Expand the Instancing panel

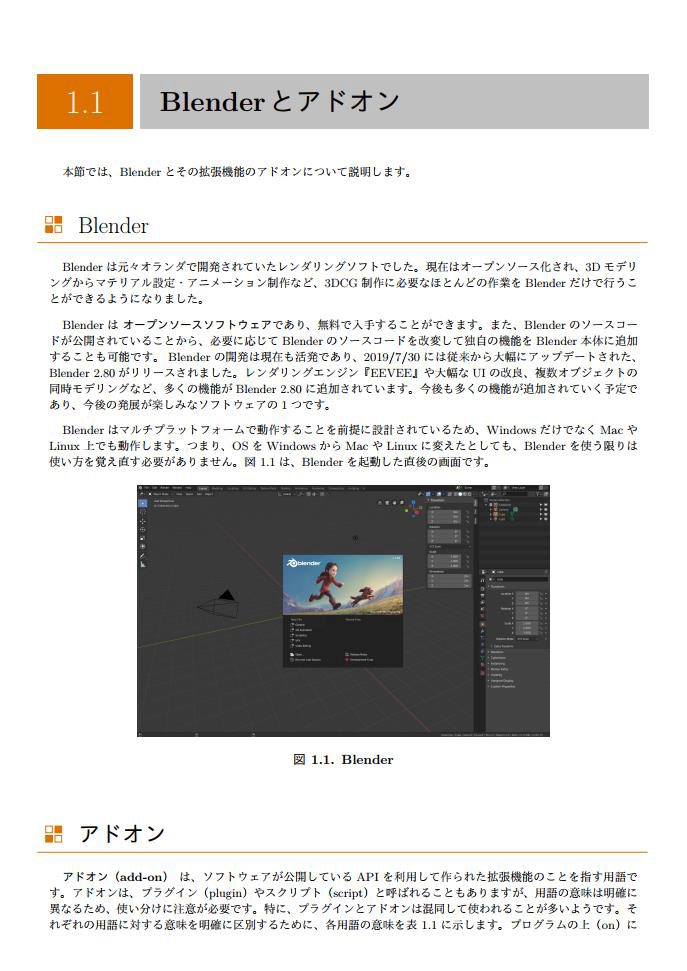click(497, 664)
